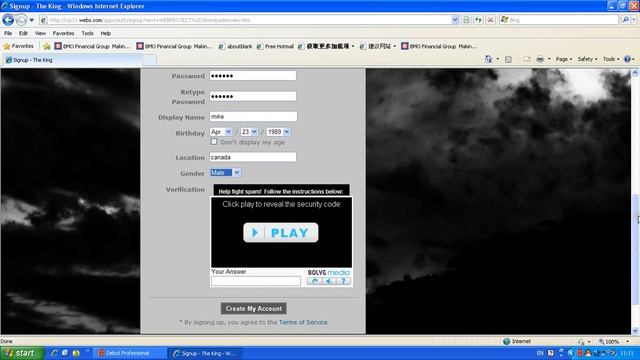Viewport: 640px width, 360px height.
Task: Open the Safety dropdown menu
Action: coord(587,59)
